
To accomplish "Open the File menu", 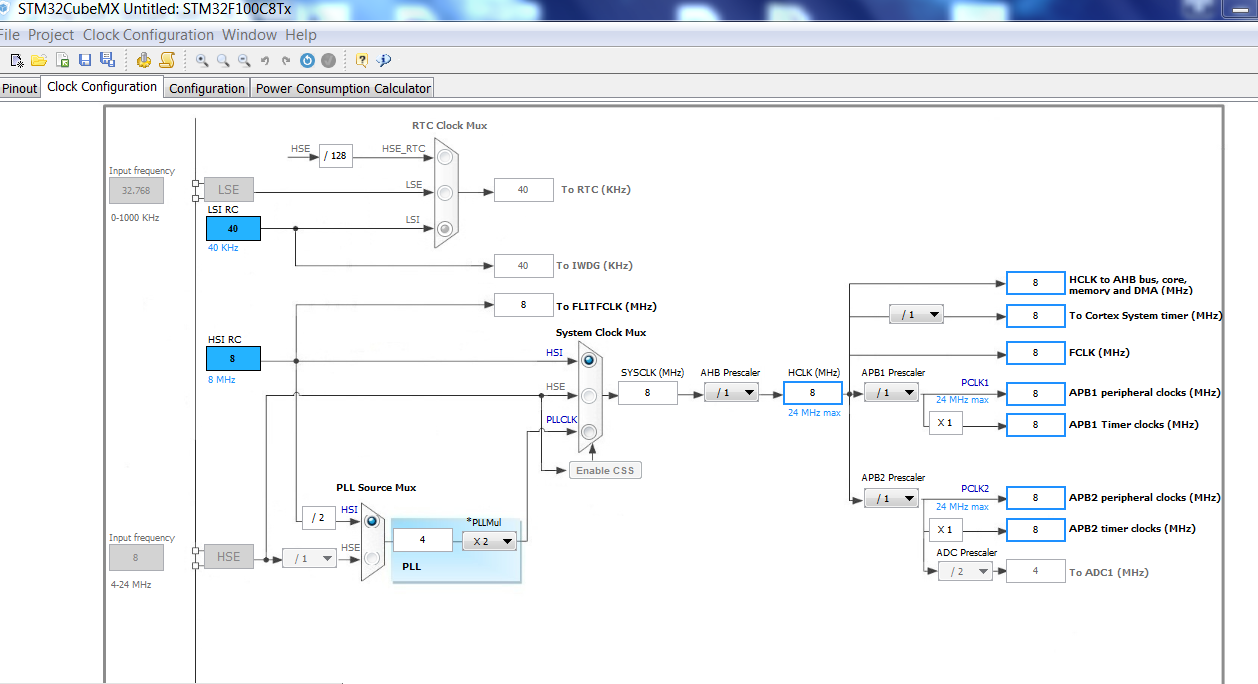I will click(10, 35).
